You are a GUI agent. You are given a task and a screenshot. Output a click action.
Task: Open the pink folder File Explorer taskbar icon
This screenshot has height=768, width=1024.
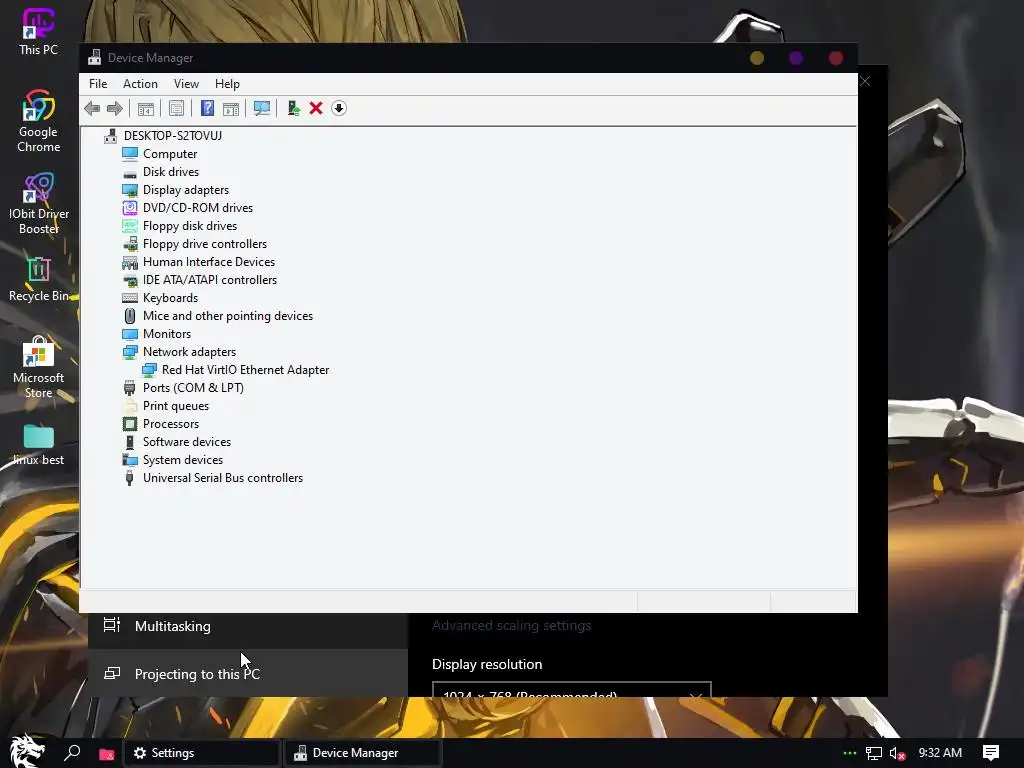106,754
